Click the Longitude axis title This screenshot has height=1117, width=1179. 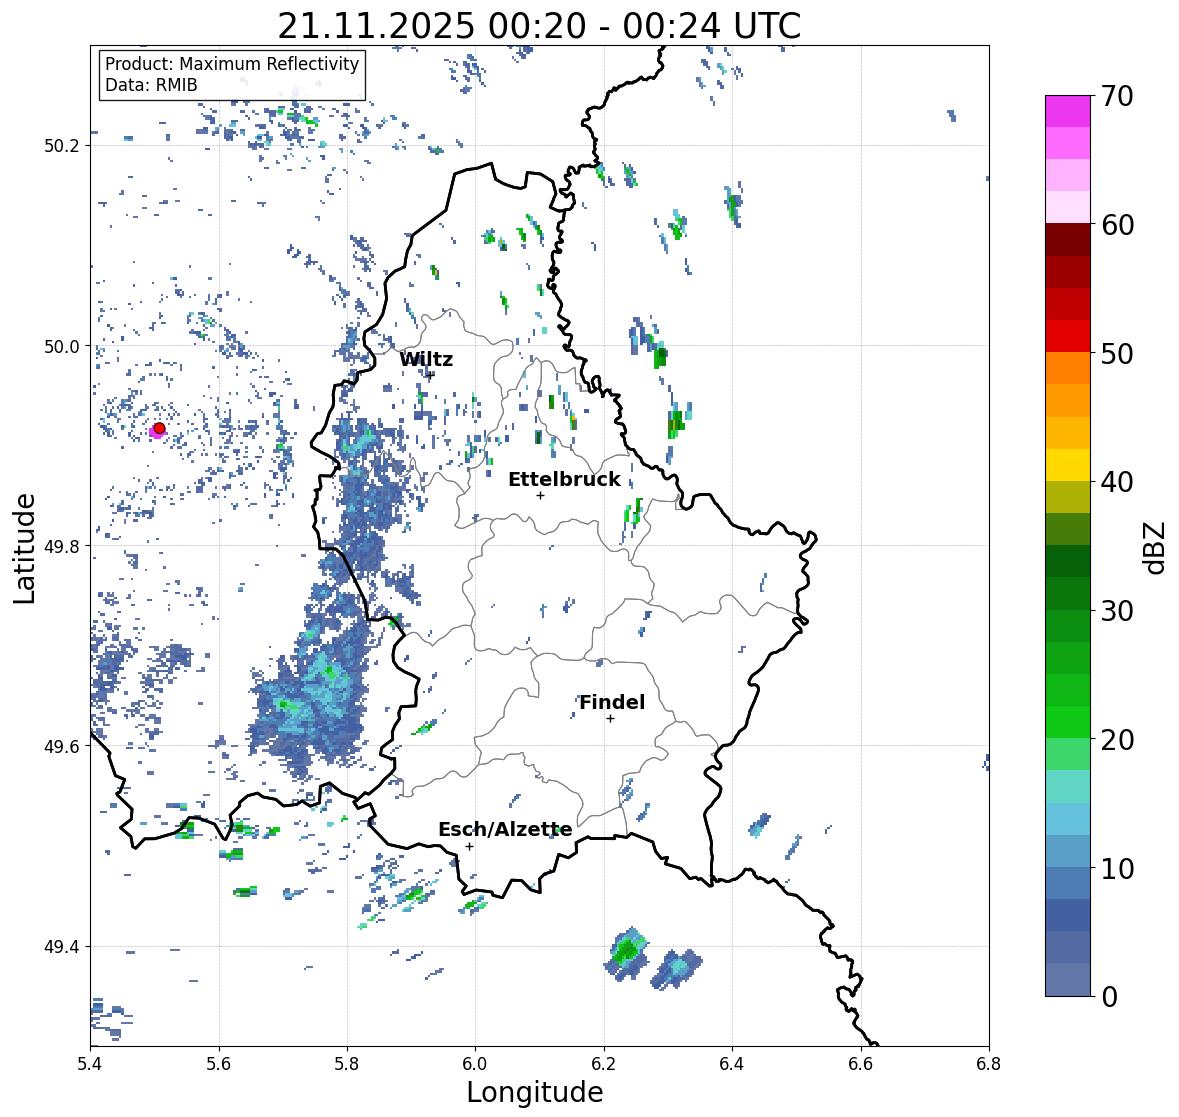[x=535, y=1092]
